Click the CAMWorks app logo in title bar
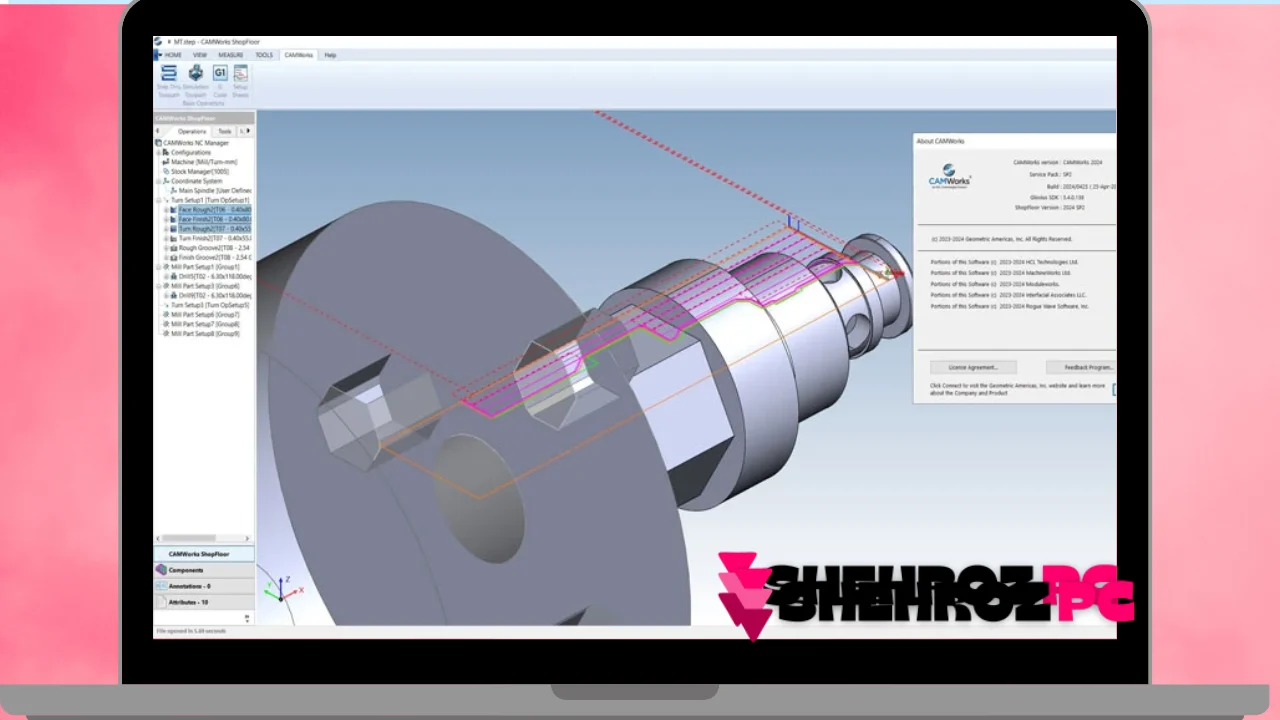1280x720 pixels. click(158, 42)
